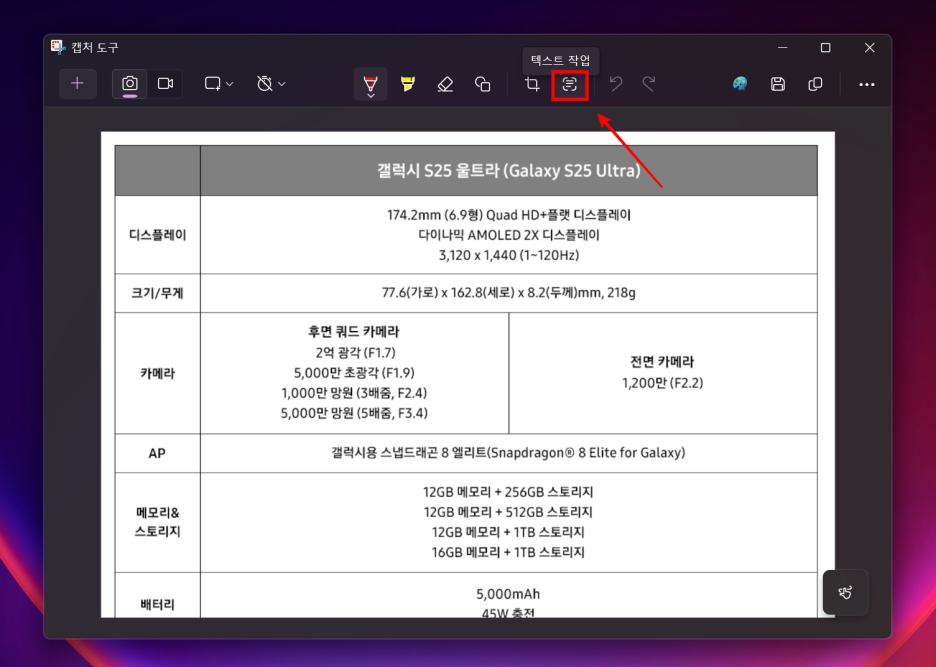Select the ballpoint pen tool

(371, 84)
